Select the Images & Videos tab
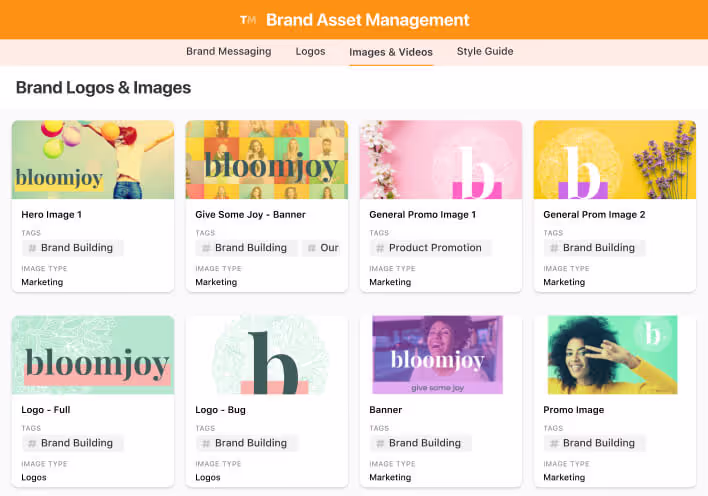708x496 pixels. 391,52
